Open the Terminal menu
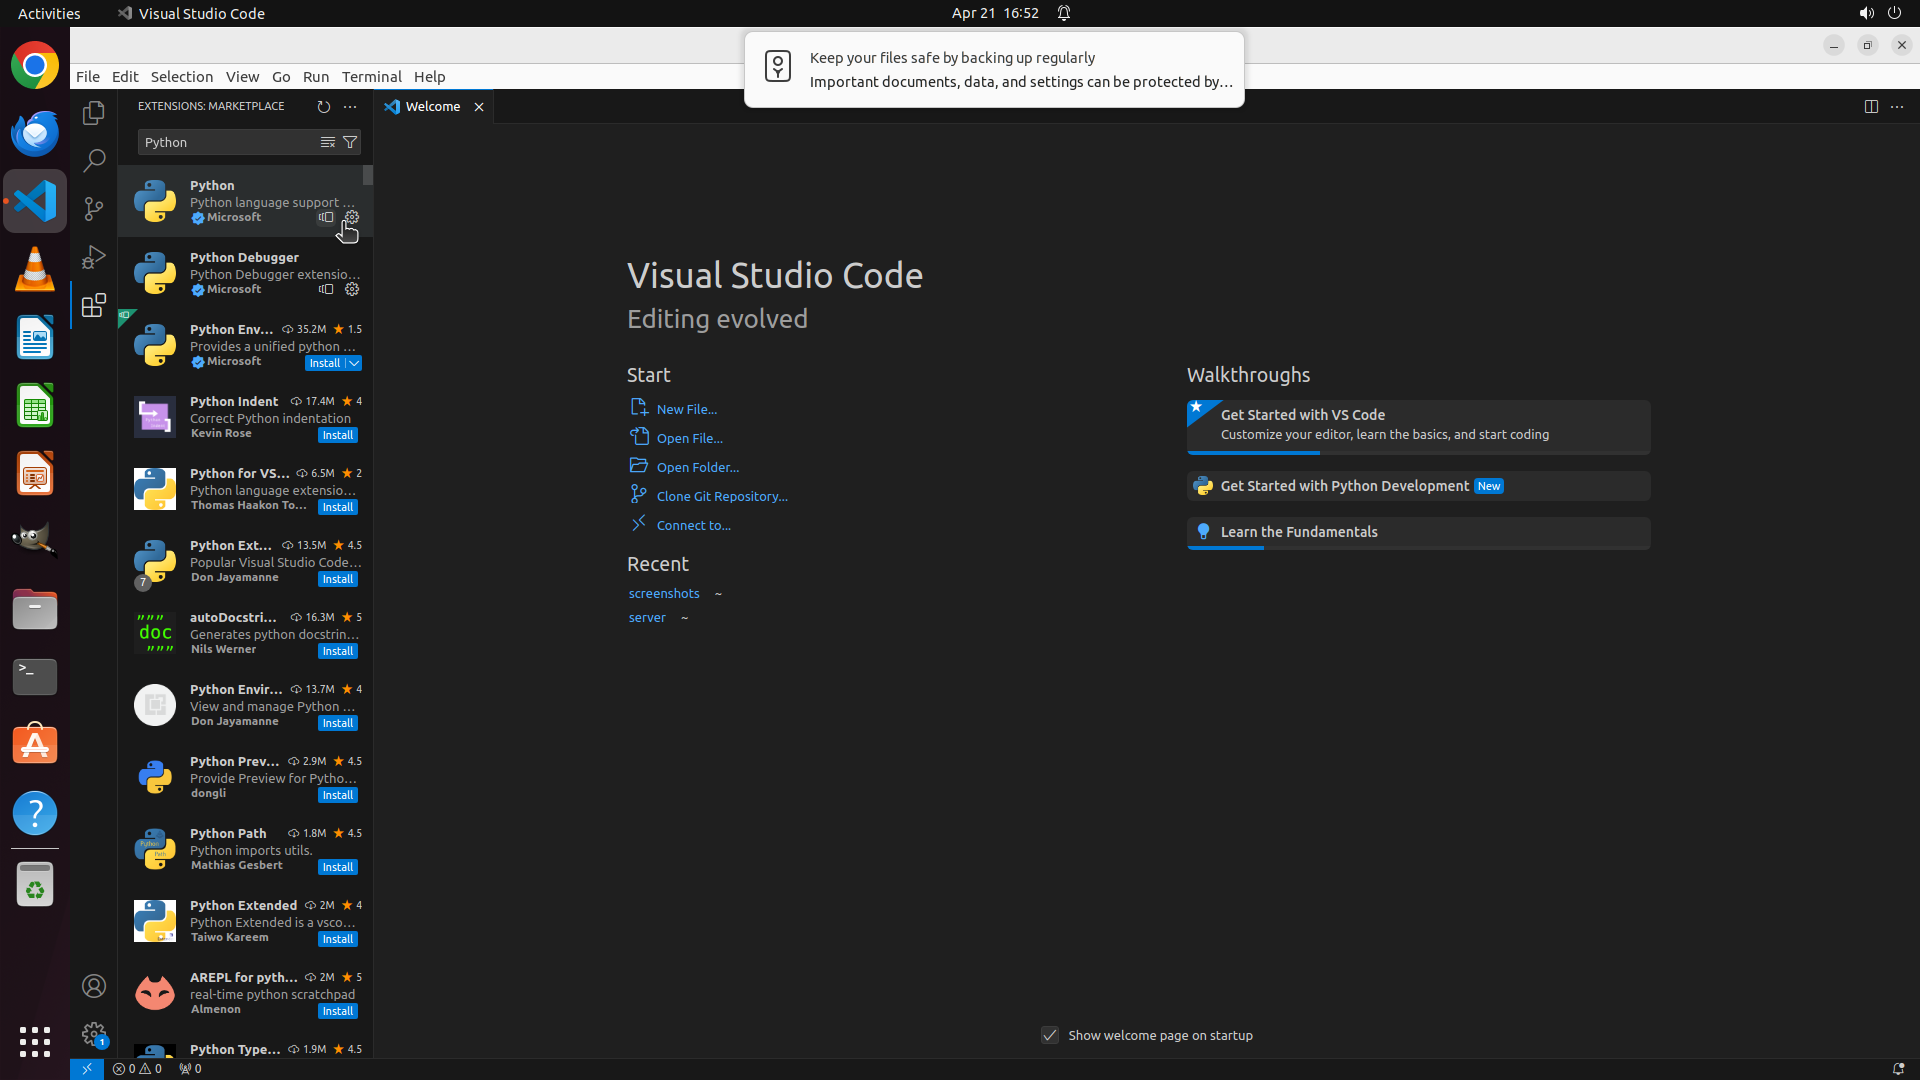Viewport: 1920px width, 1080px height. tap(371, 77)
